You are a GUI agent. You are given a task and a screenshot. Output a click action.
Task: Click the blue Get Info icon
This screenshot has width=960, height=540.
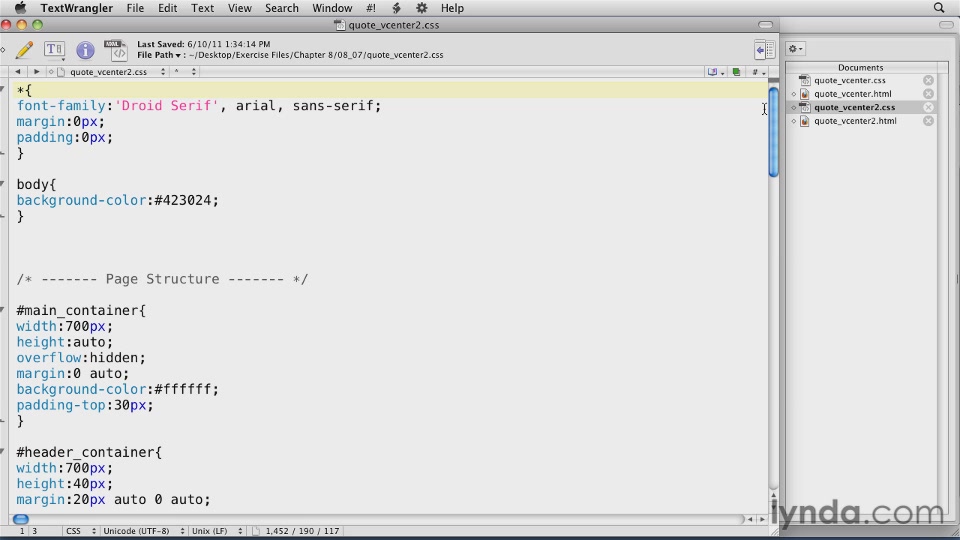[x=85, y=50]
